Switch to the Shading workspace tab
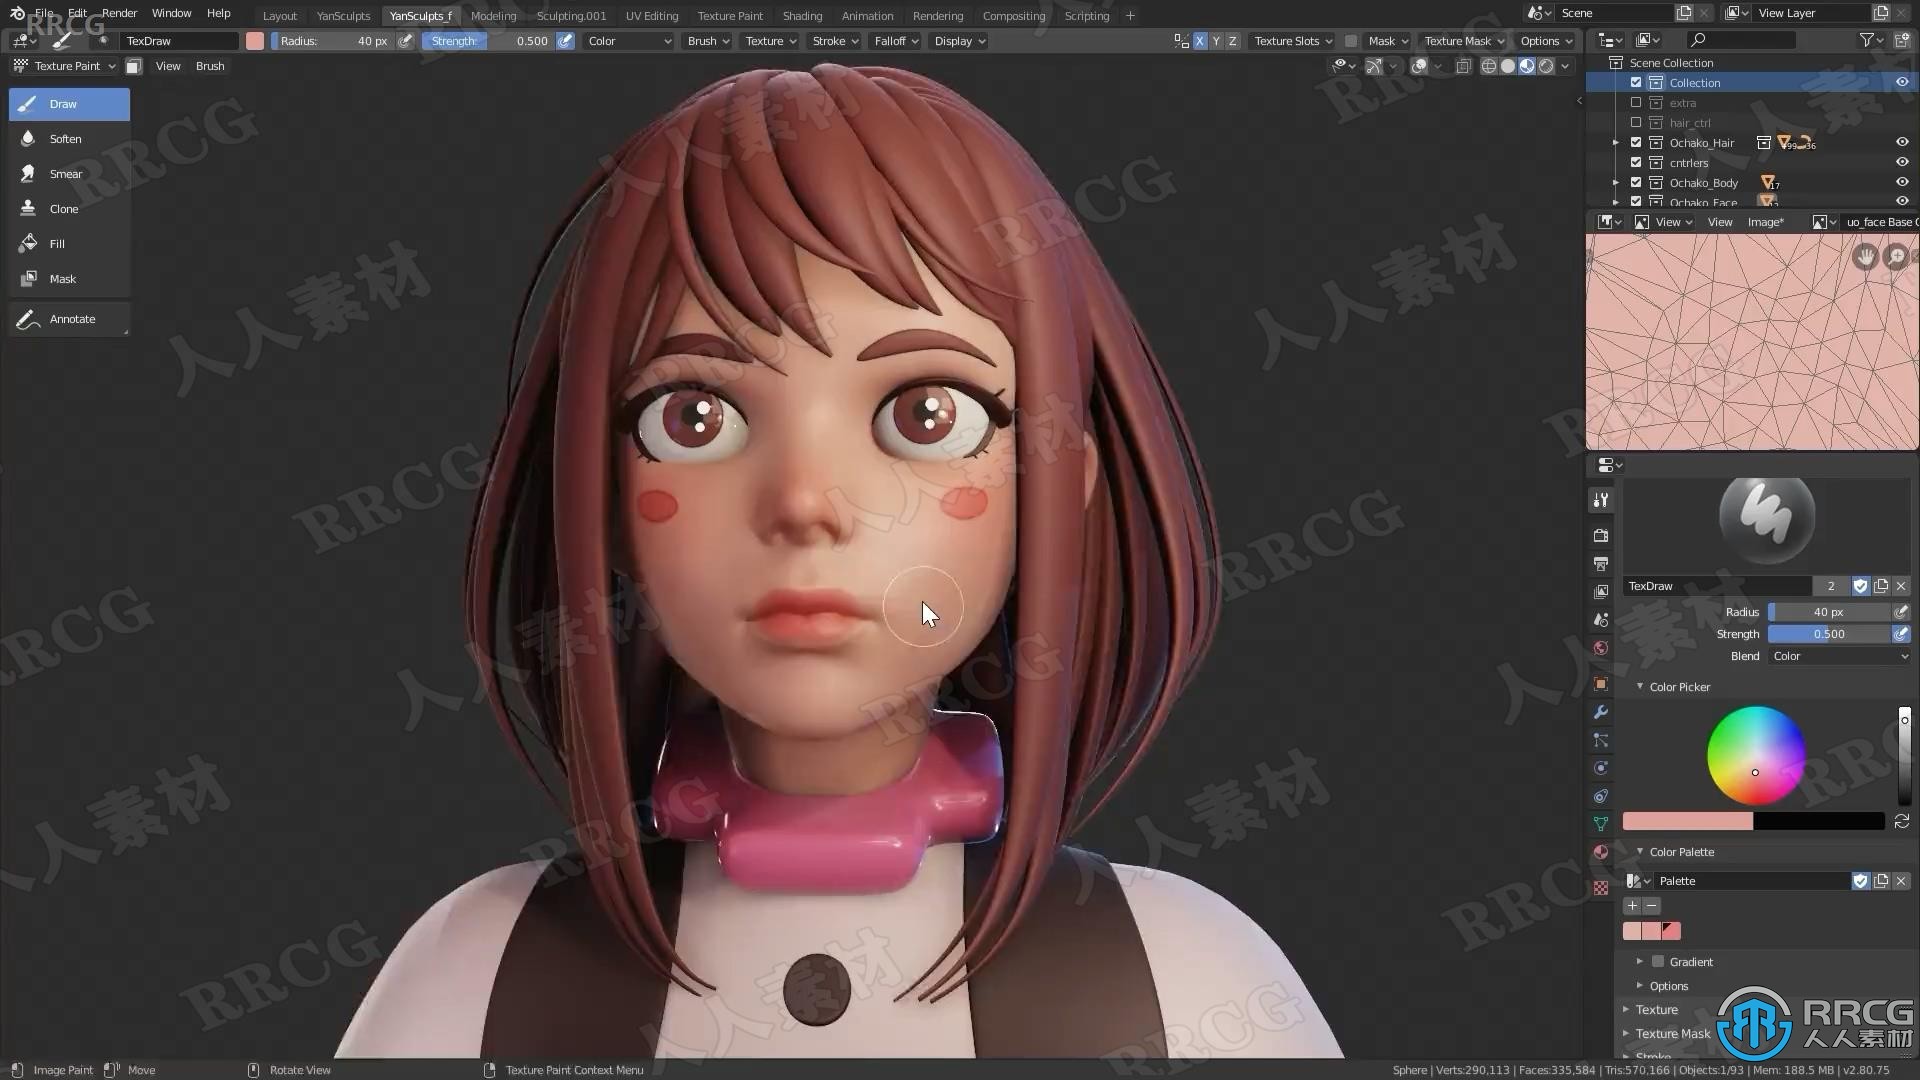1920x1080 pixels. 802,16
